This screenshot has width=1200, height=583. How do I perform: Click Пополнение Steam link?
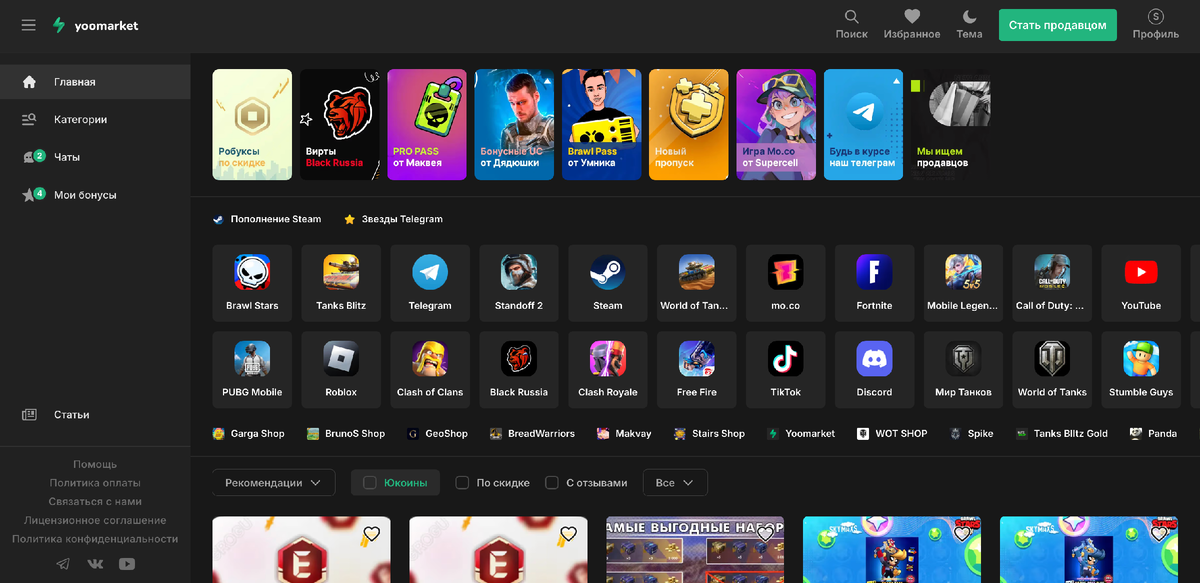click(267, 219)
